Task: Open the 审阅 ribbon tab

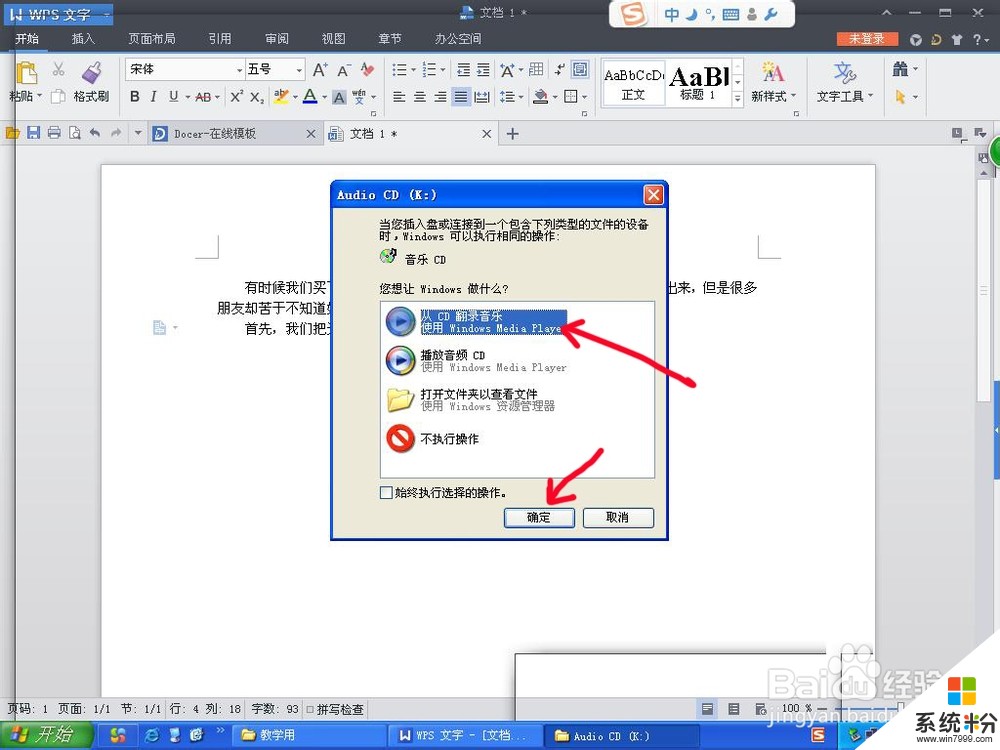Action: [x=277, y=38]
